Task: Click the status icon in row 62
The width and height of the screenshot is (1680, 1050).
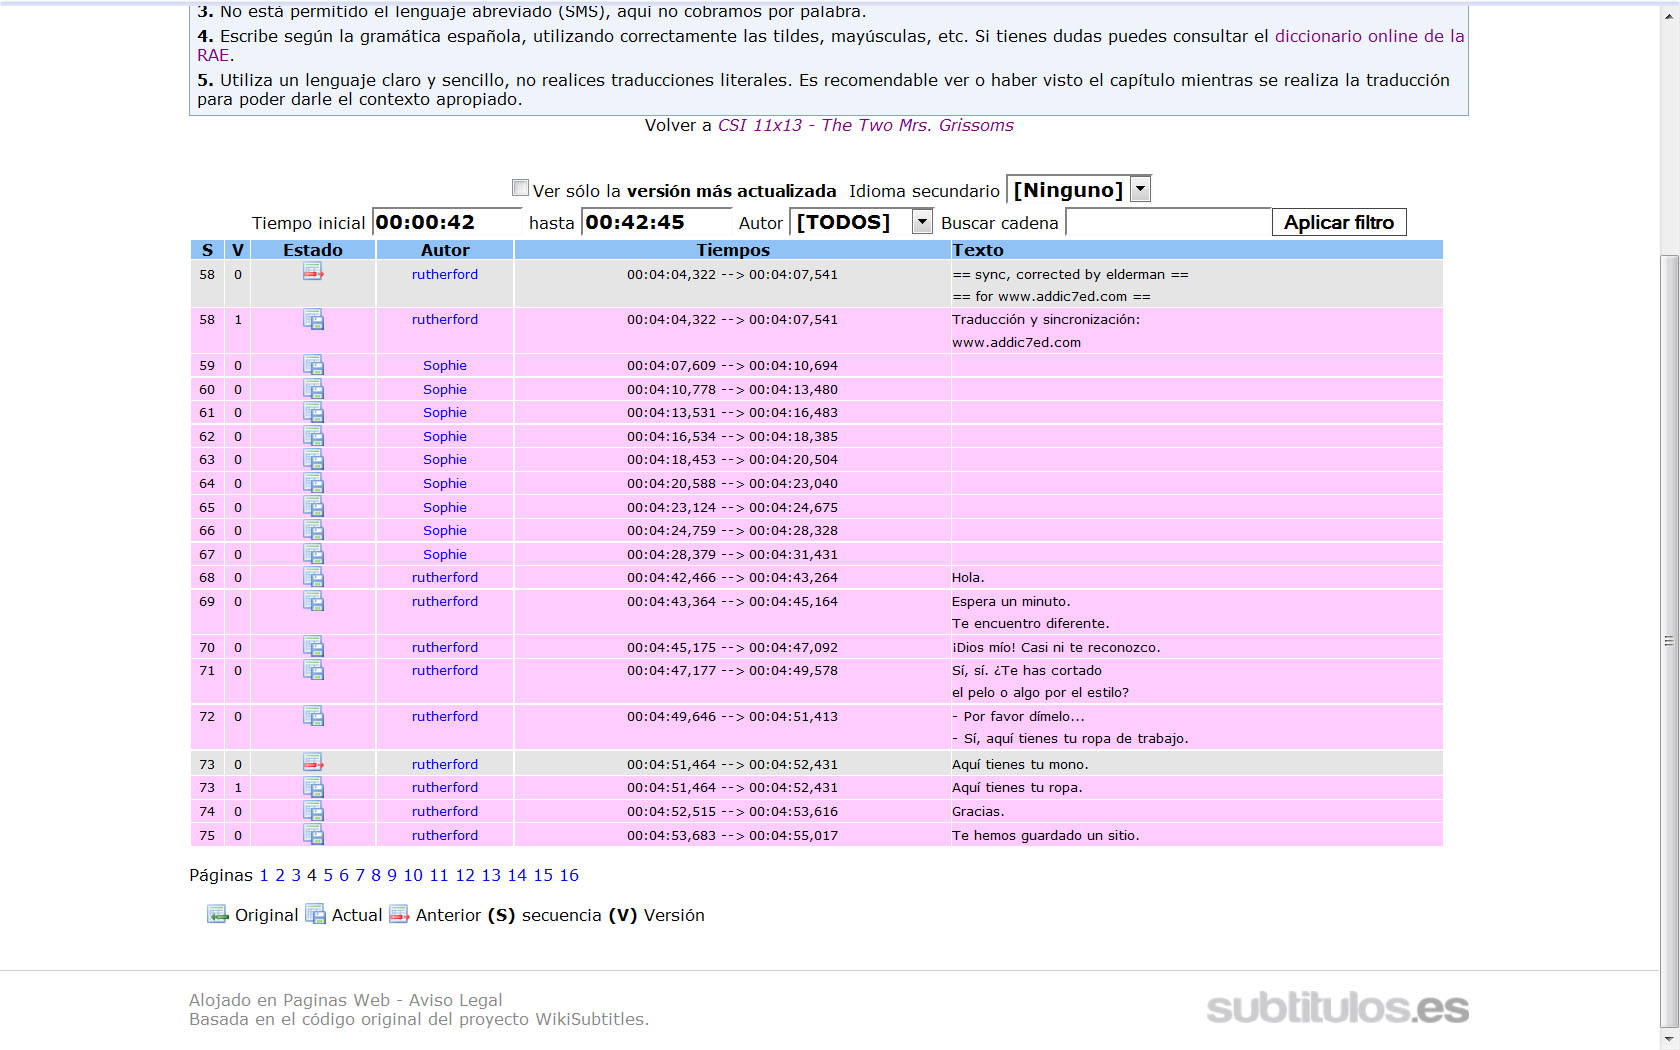Action: pyautogui.click(x=313, y=436)
